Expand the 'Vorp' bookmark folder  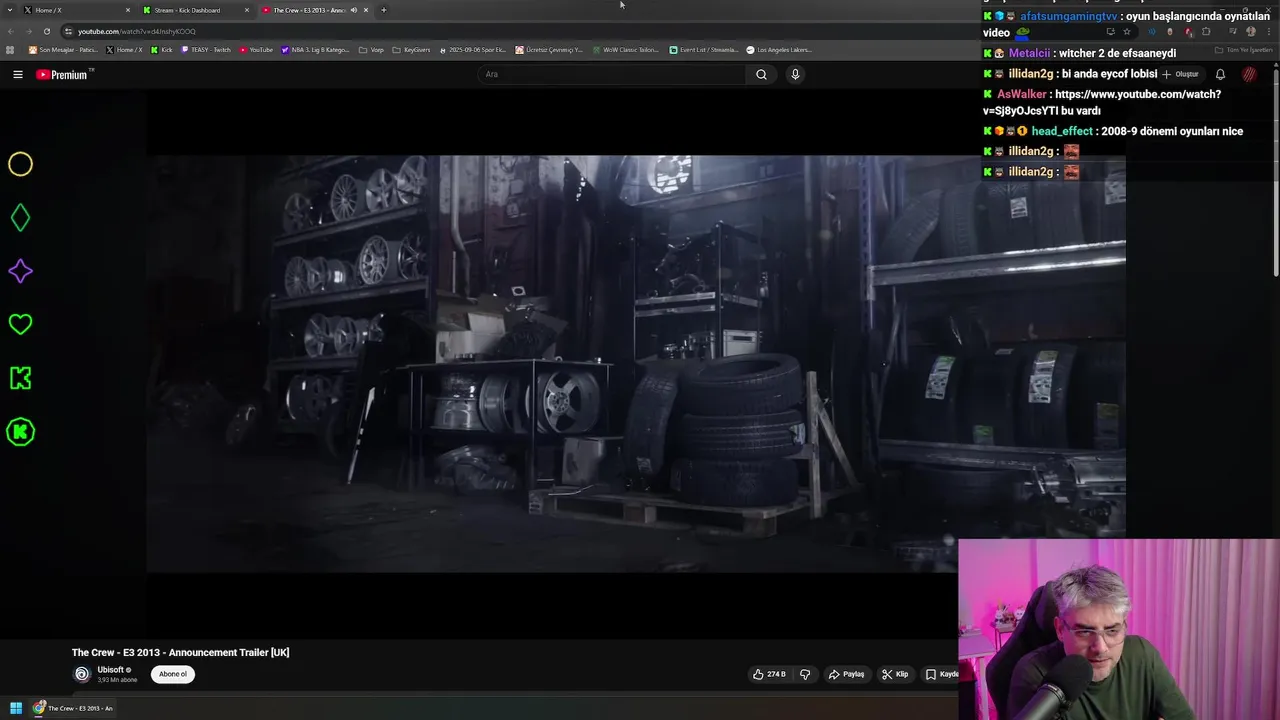(x=371, y=50)
